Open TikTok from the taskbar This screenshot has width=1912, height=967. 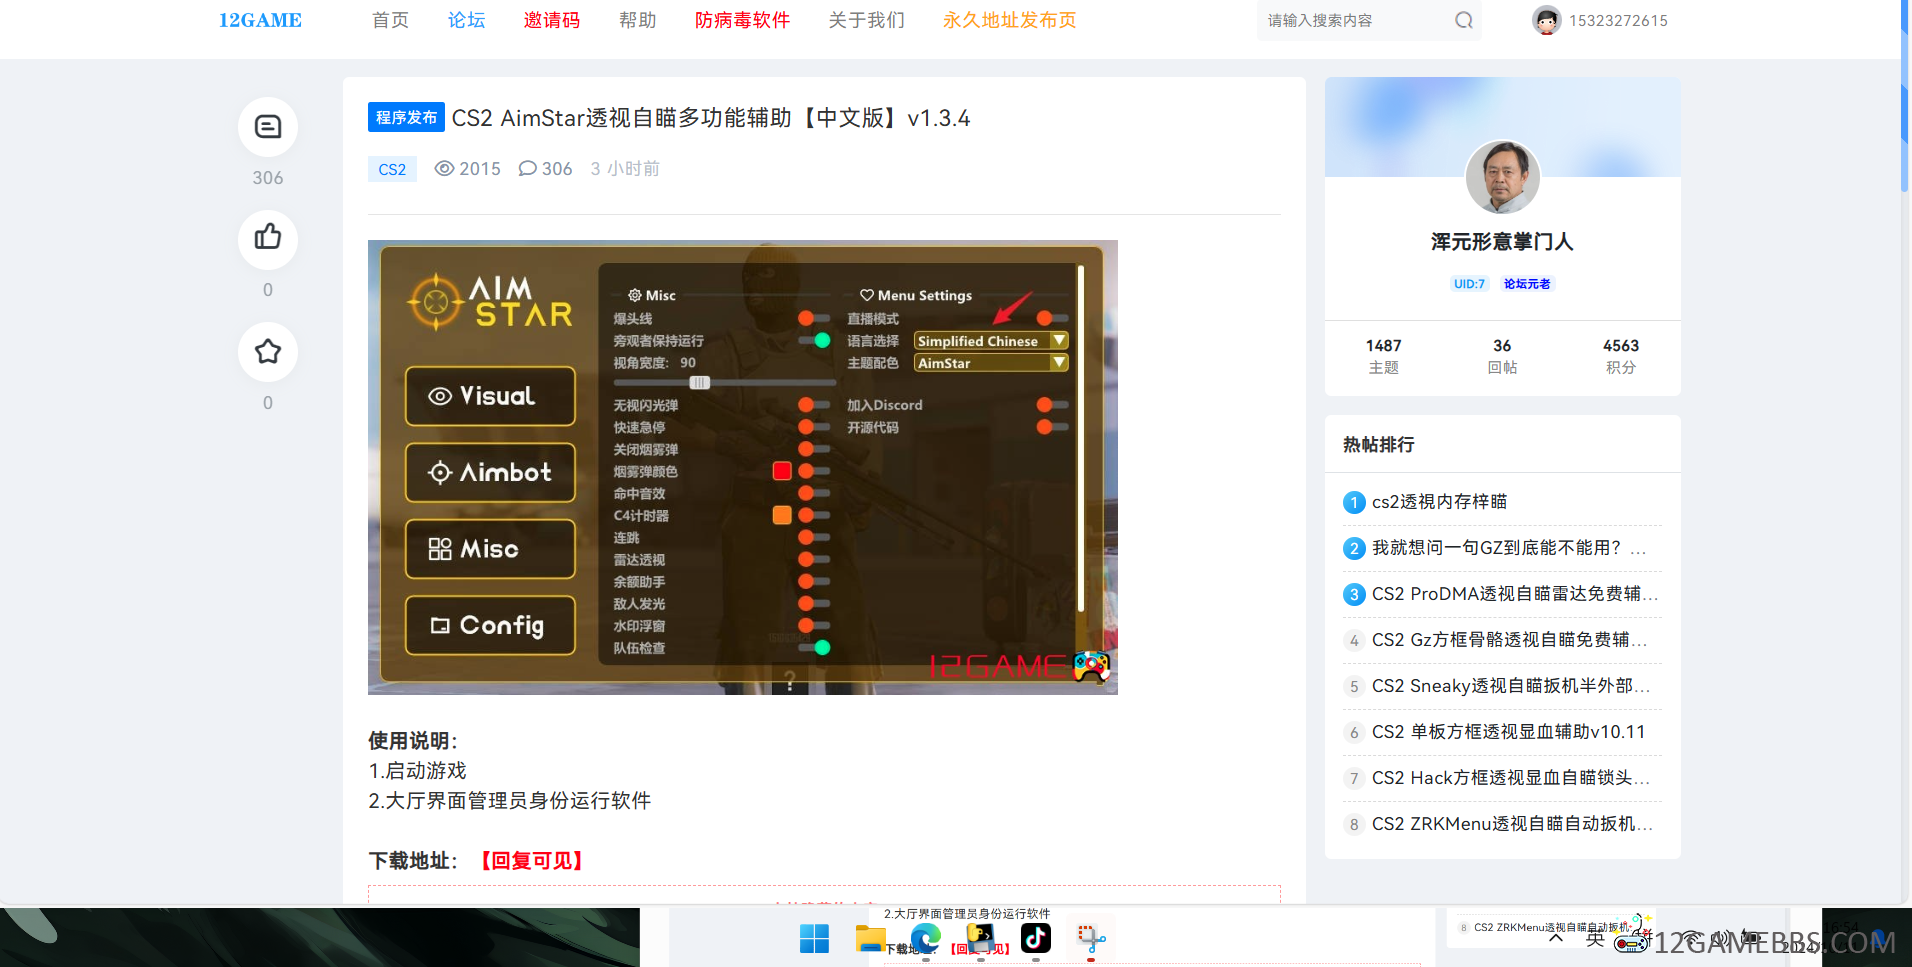(1035, 938)
